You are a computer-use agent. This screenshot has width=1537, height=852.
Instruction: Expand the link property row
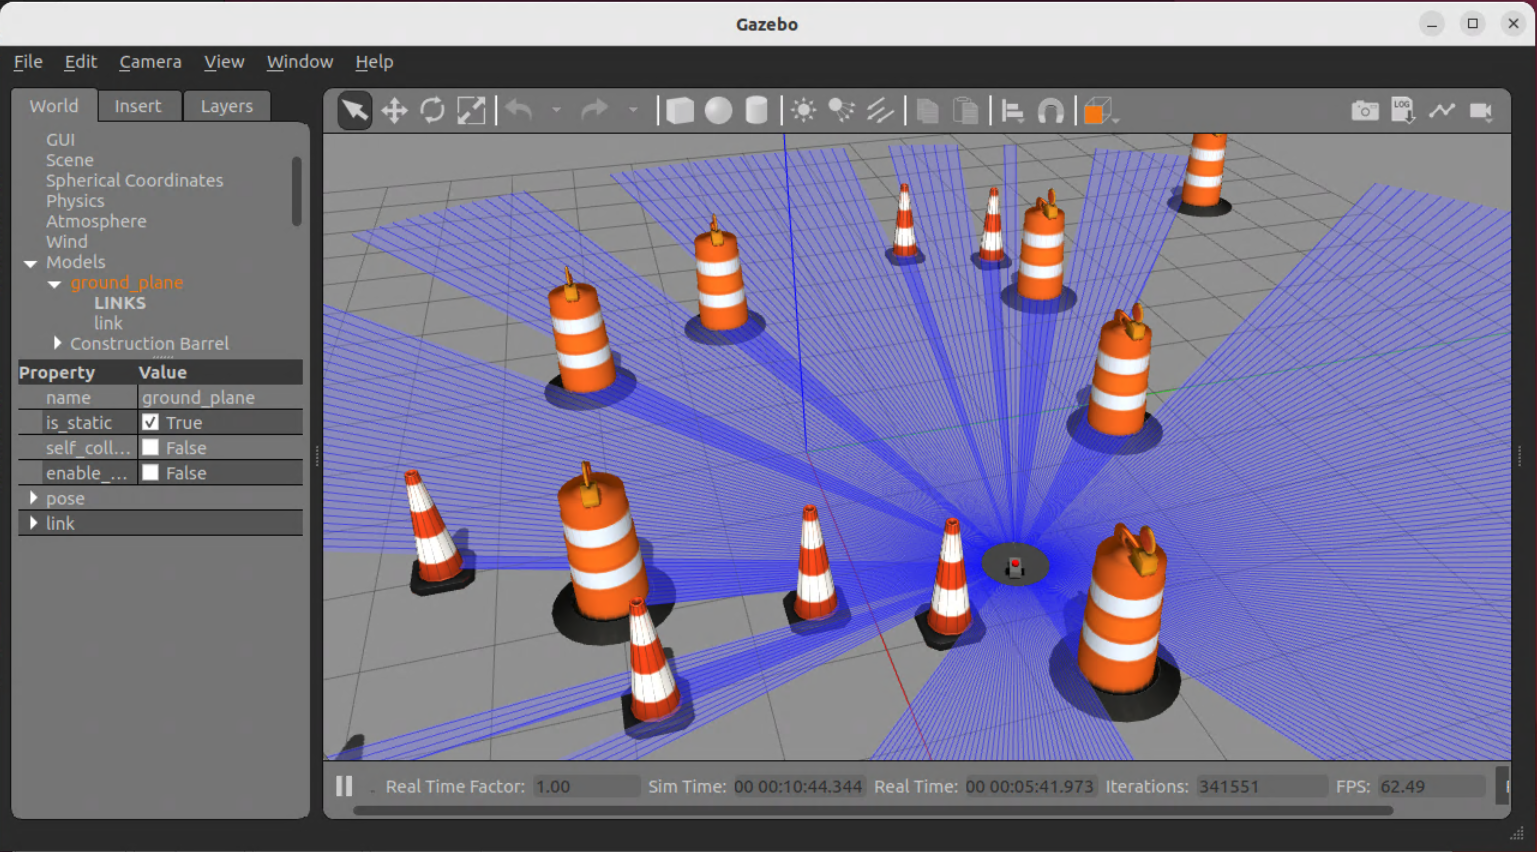click(34, 522)
